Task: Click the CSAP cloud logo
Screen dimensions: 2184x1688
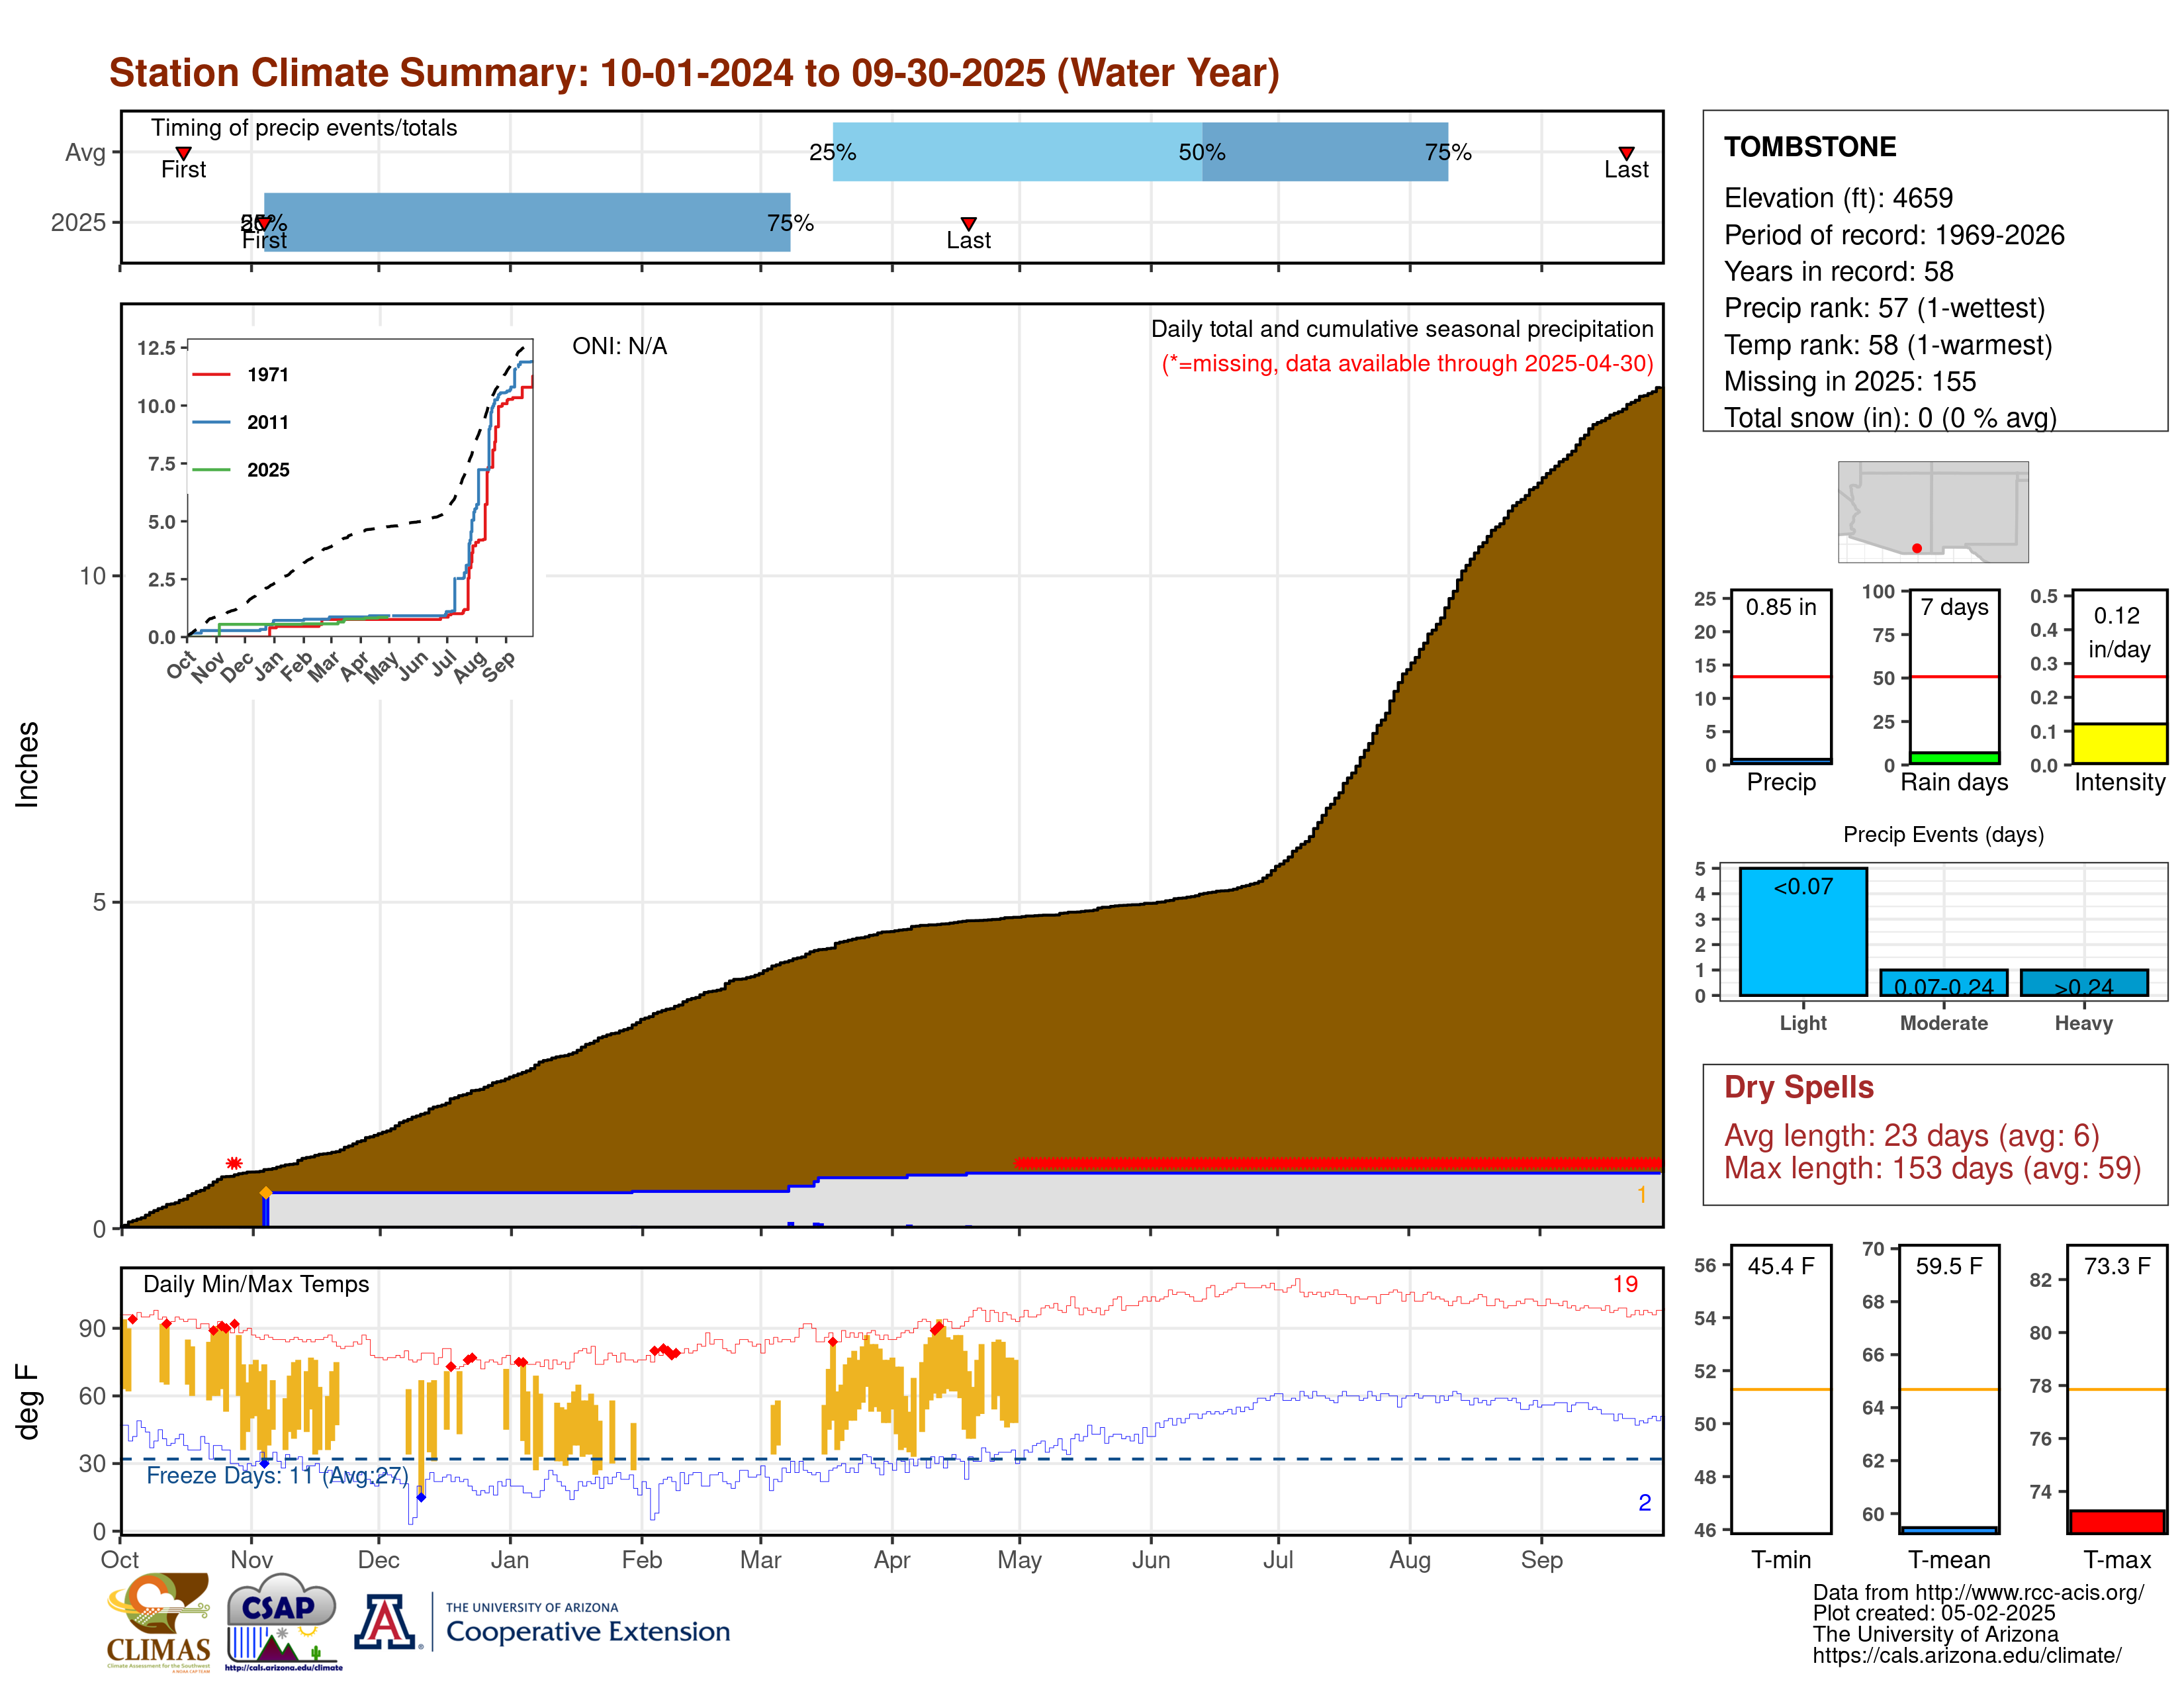Action: (x=283, y=1621)
